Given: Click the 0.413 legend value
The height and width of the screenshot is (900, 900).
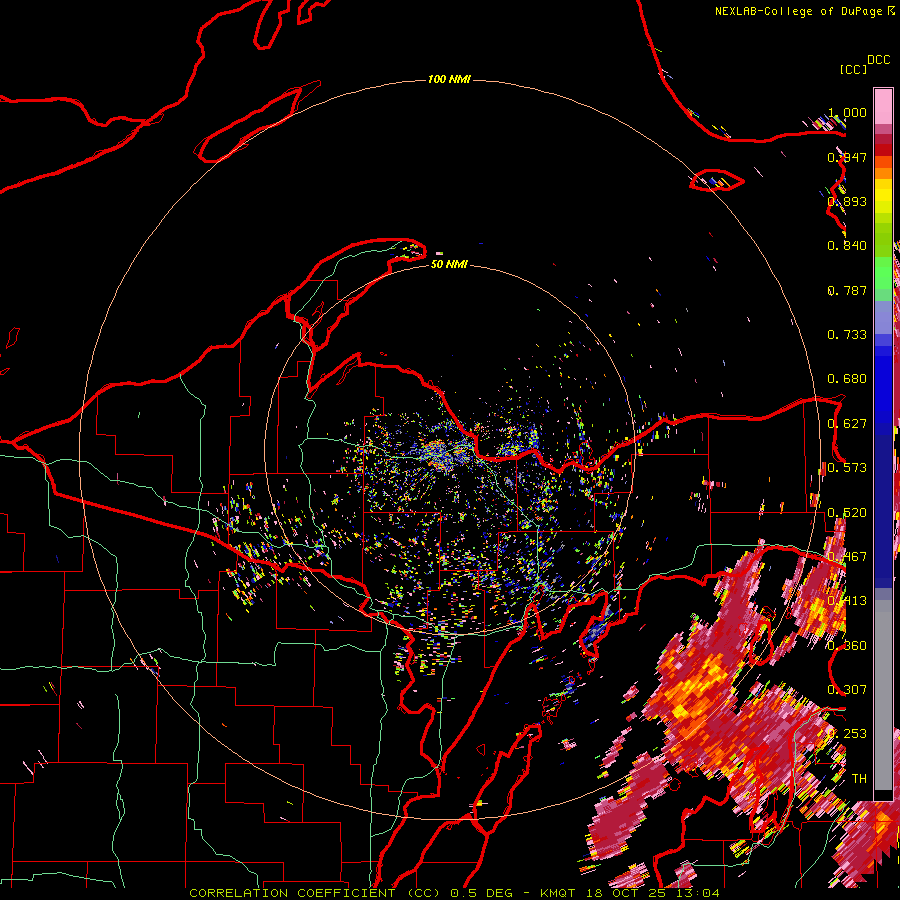Looking at the screenshot, I should click(847, 601).
